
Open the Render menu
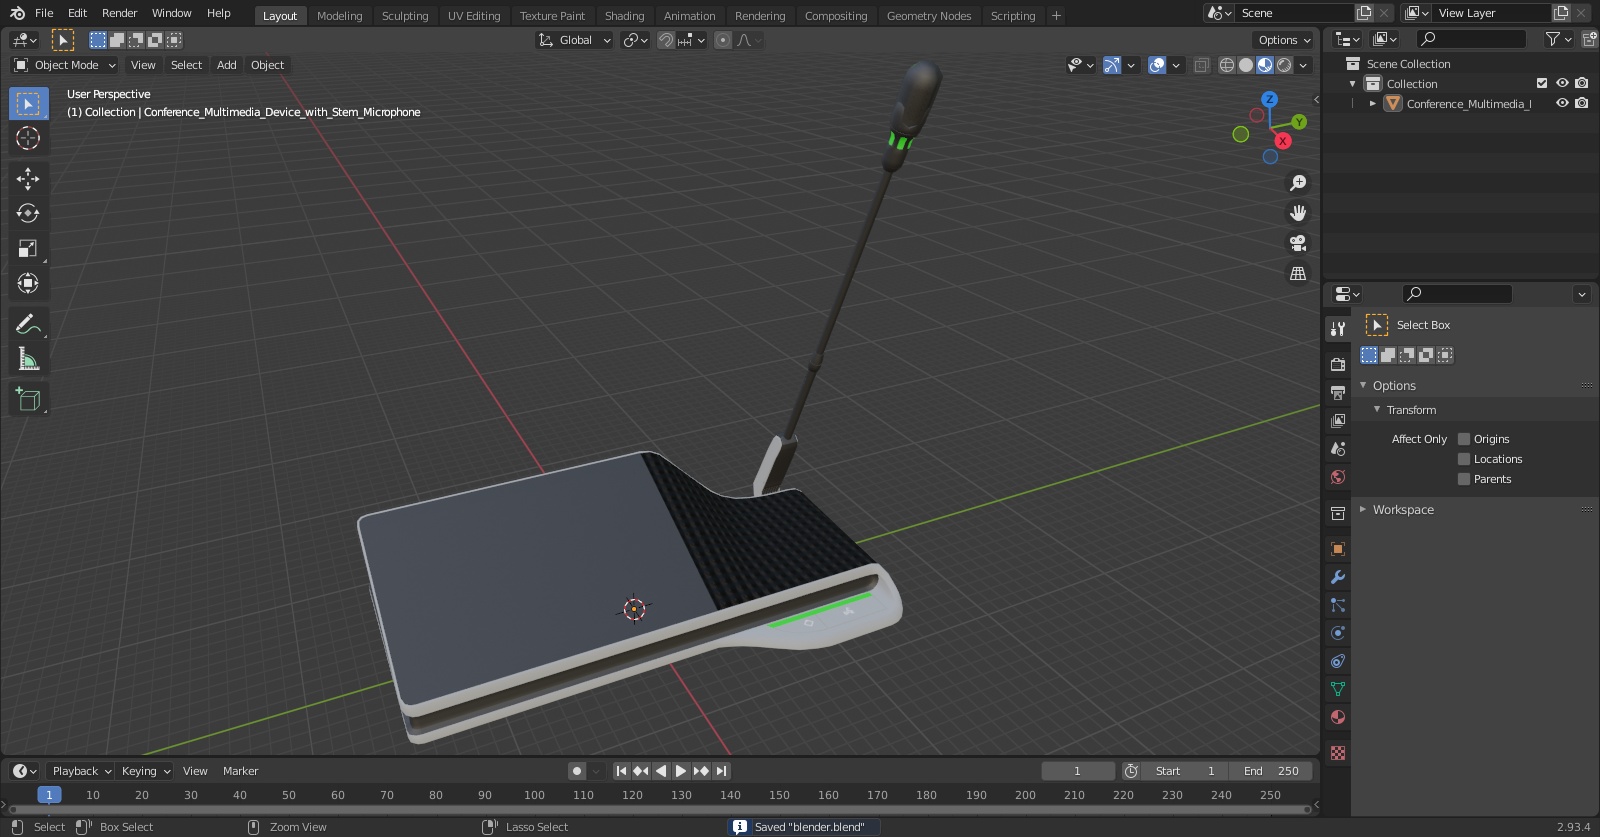pos(119,13)
